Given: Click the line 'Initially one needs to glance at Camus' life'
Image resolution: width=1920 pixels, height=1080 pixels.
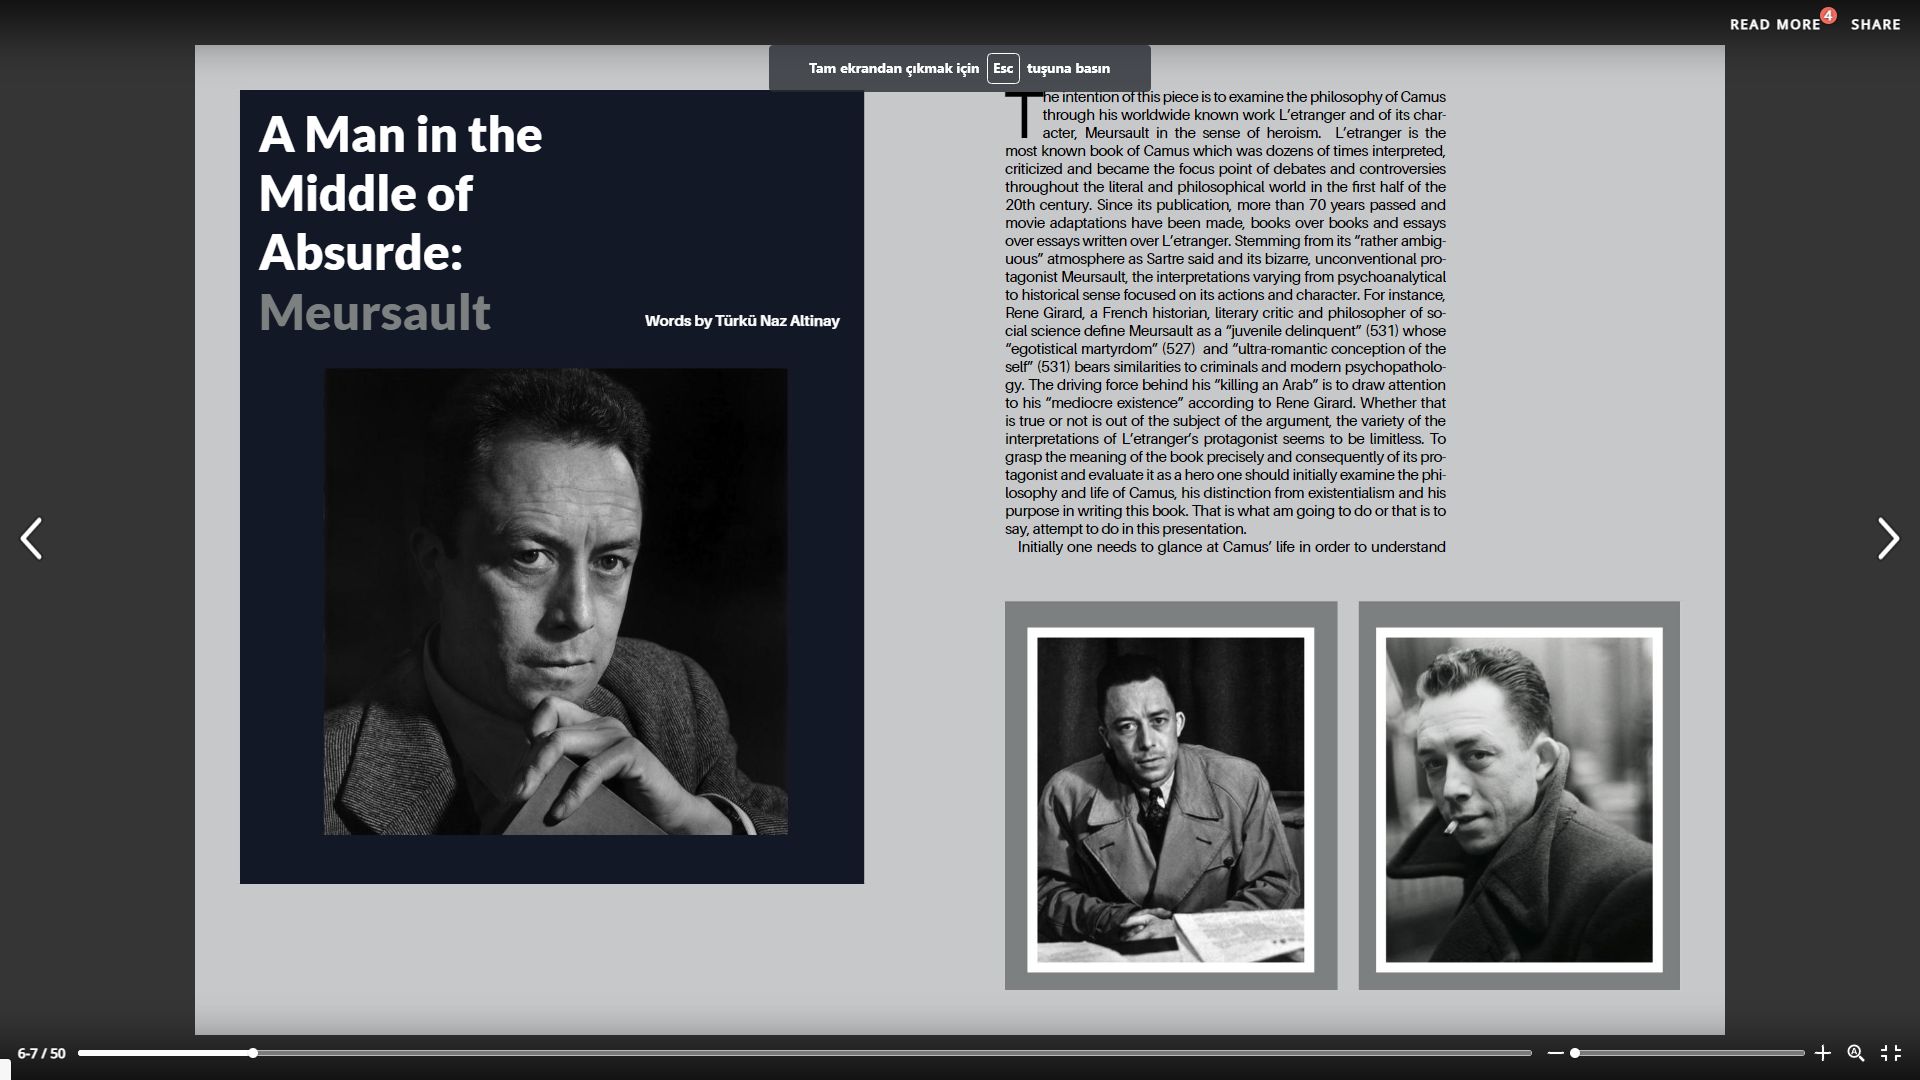Looking at the screenshot, I should point(1231,547).
